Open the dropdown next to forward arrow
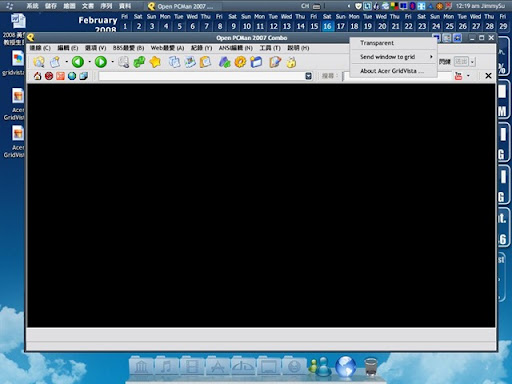The width and height of the screenshot is (512, 384). [x=112, y=62]
